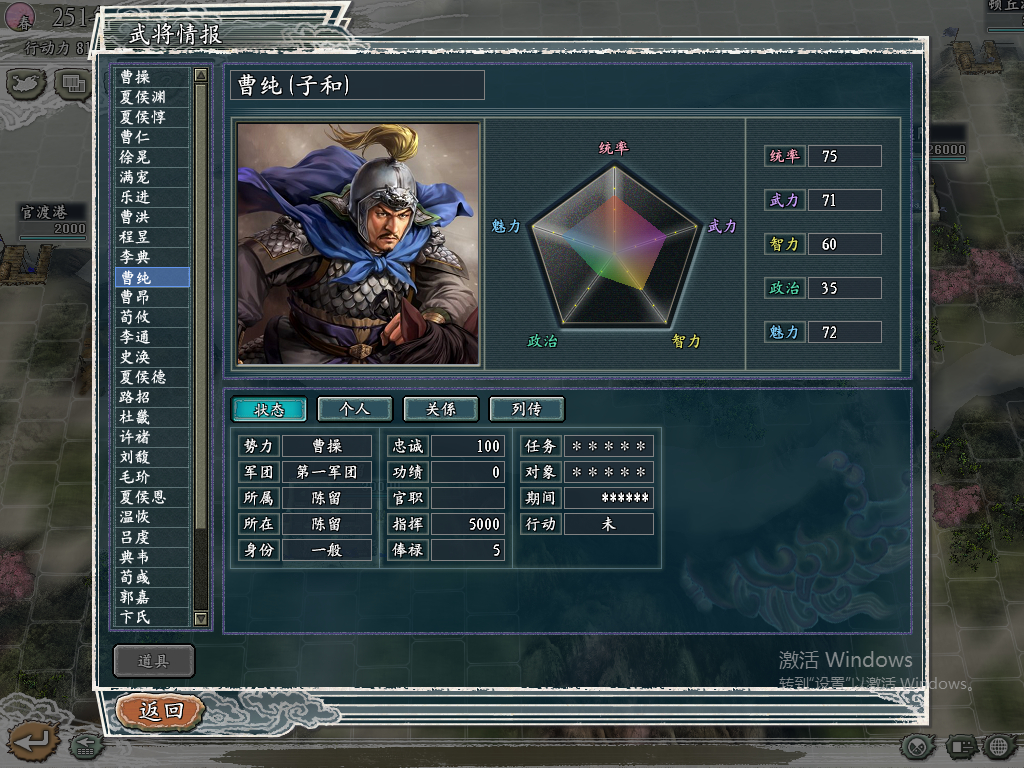Click the overlapping windows icon at top left
The width and height of the screenshot is (1024, 768).
pos(72,84)
